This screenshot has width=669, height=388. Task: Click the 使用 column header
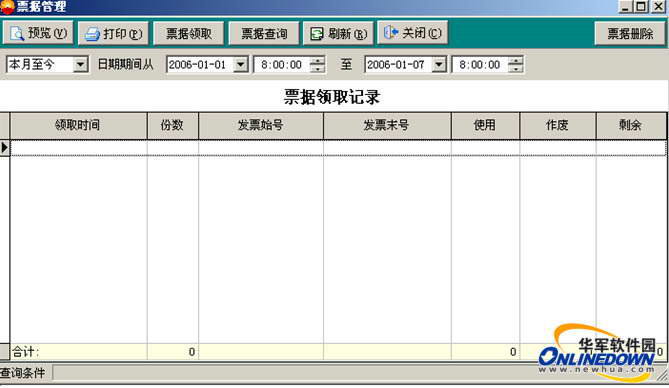[x=485, y=125]
